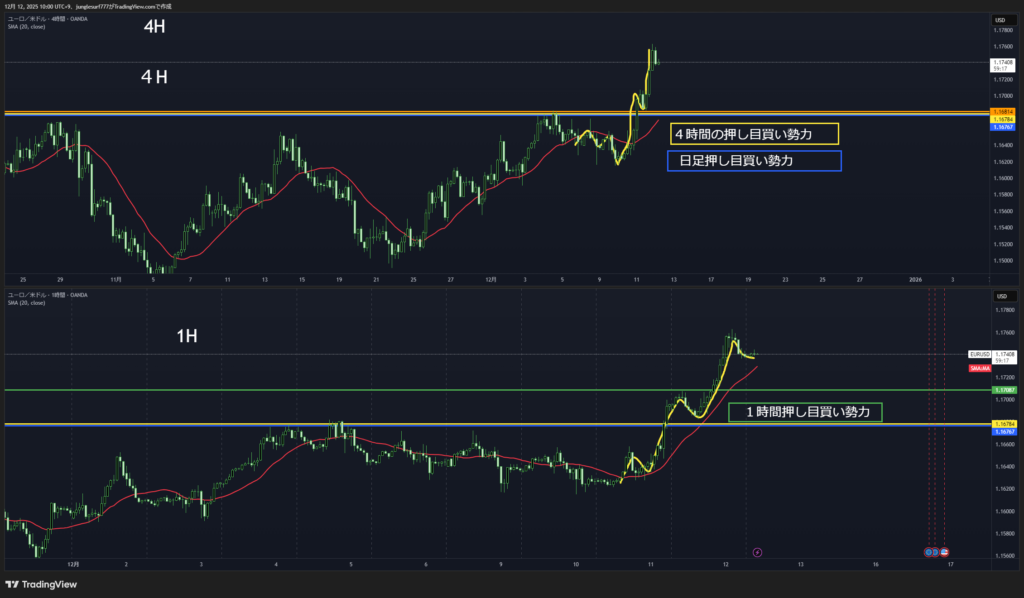1024x598 pixels.
Task: Click the EURUSD symbol tag on lower price scale
Action: (979, 354)
